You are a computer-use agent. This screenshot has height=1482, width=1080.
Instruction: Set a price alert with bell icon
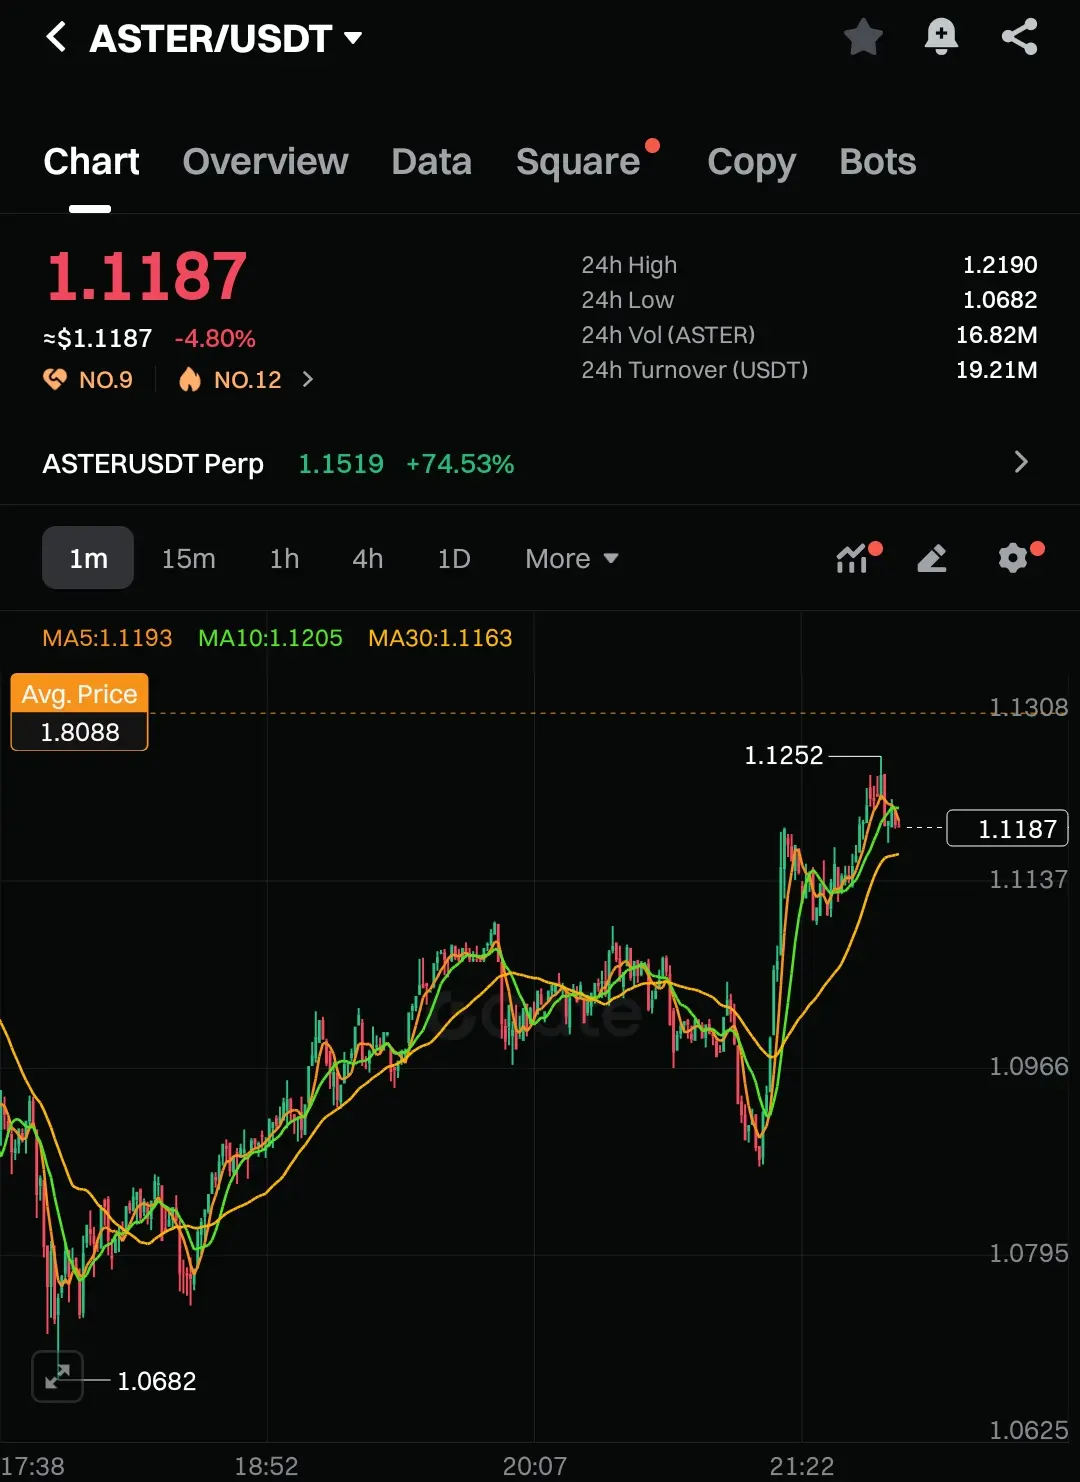941,38
